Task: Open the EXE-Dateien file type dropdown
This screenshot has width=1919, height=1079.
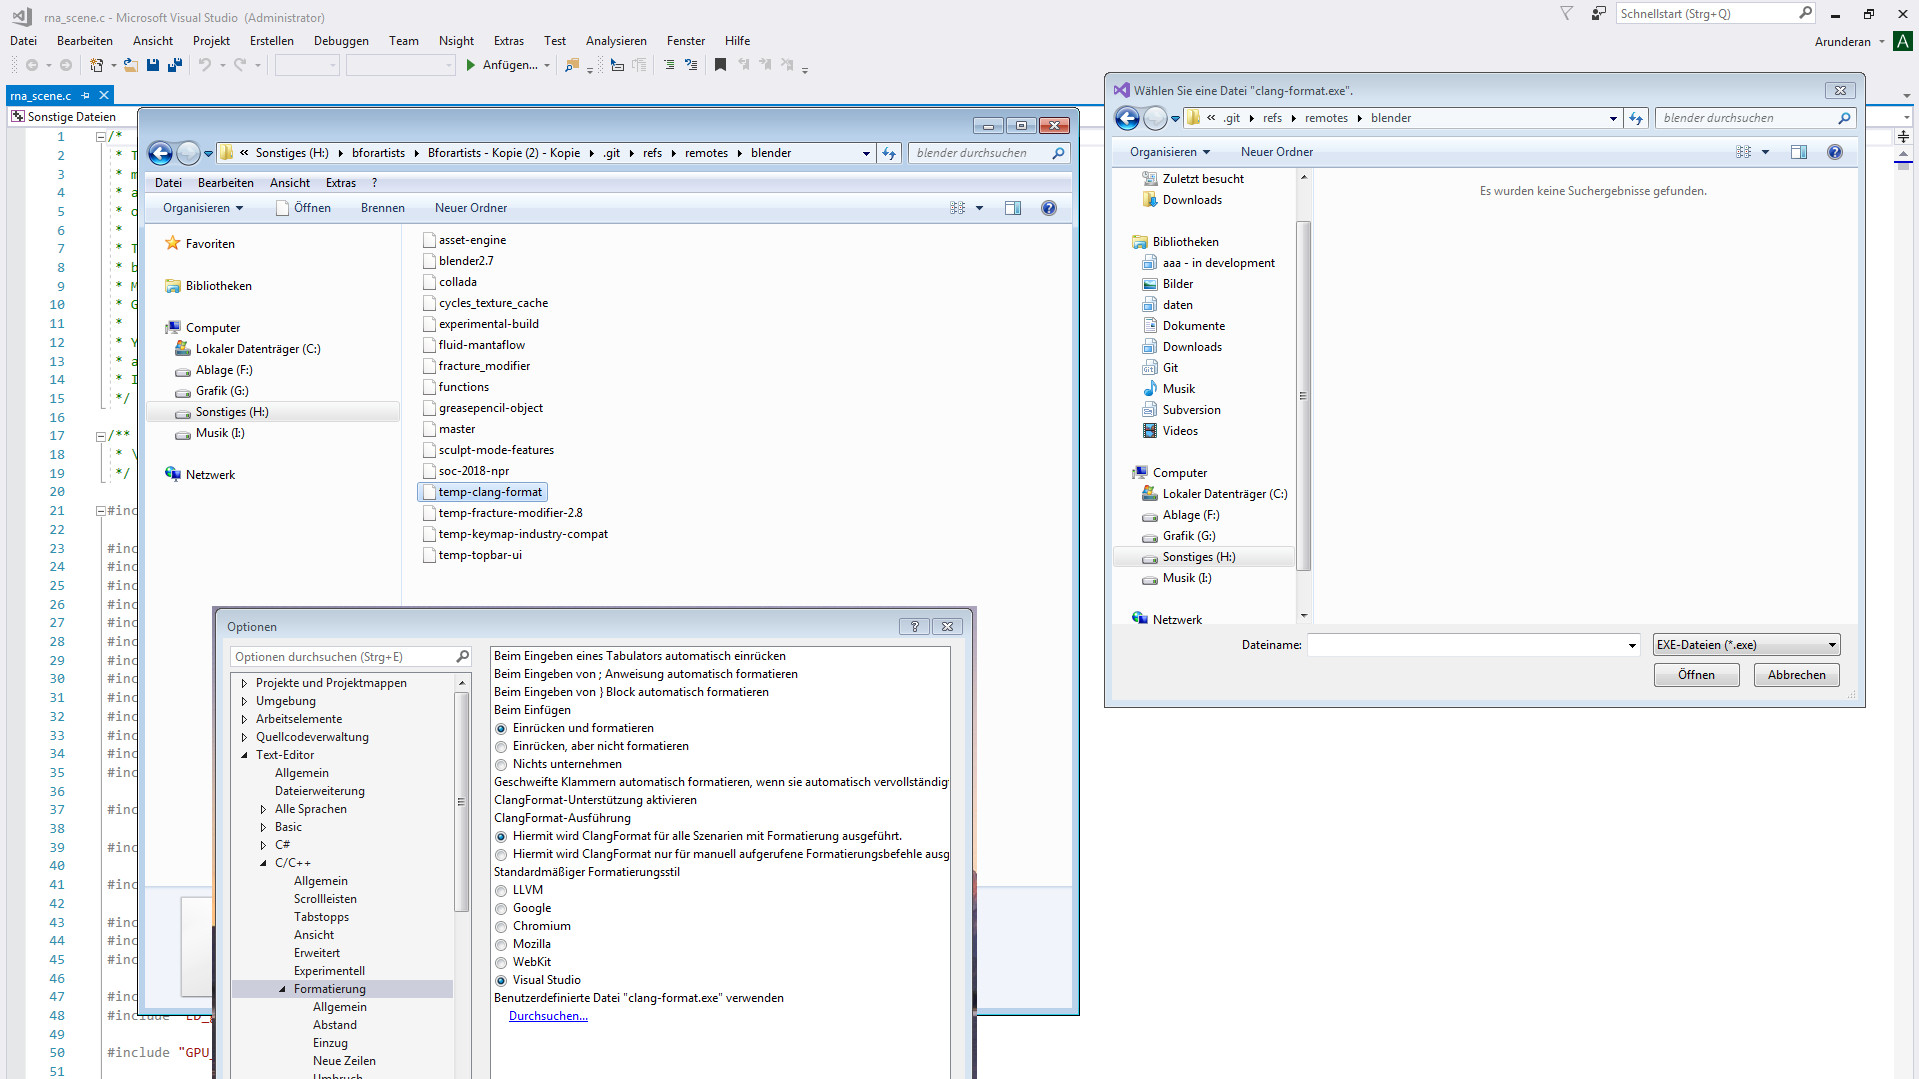Action: tap(1745, 645)
